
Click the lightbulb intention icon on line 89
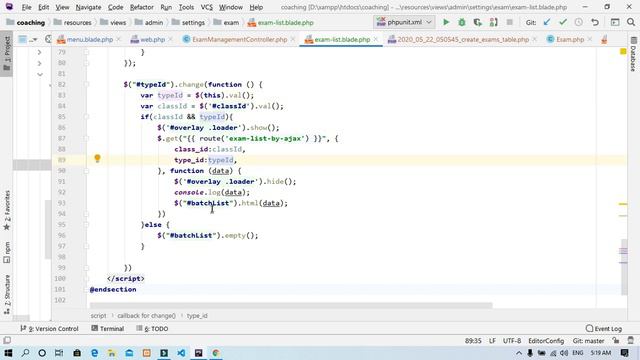[97, 158]
